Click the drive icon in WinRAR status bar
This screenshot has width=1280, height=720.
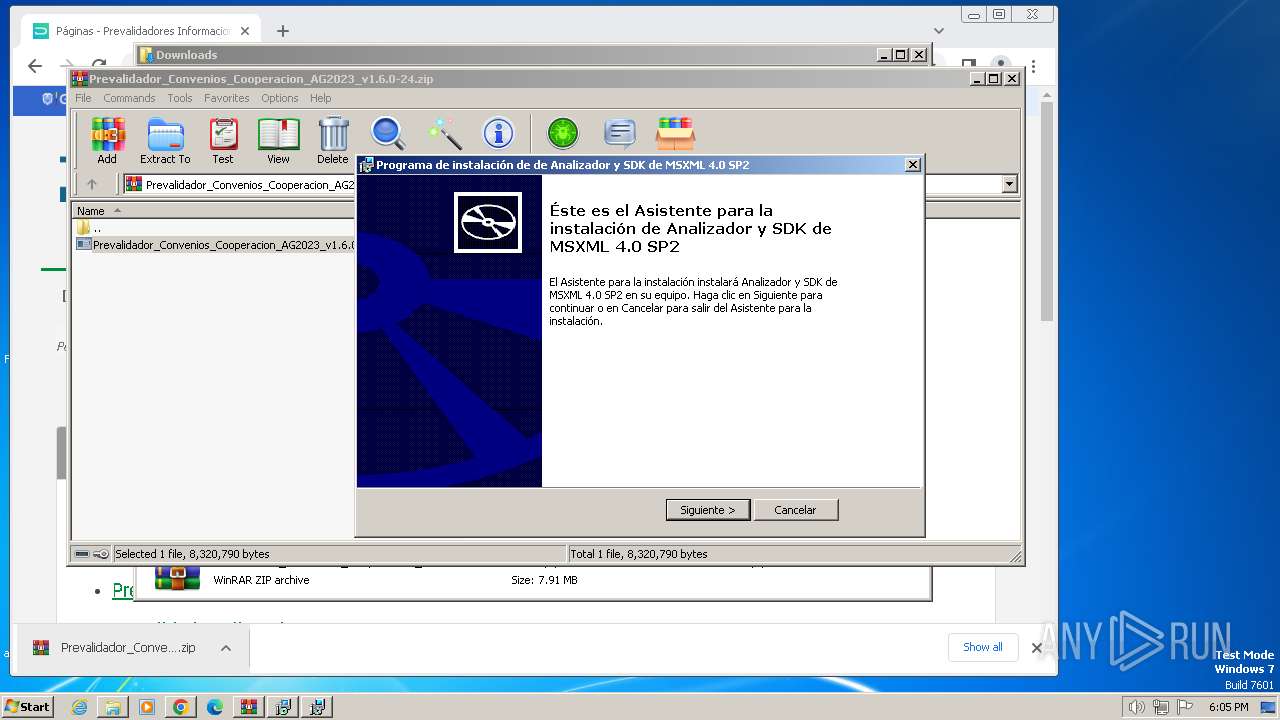point(82,554)
